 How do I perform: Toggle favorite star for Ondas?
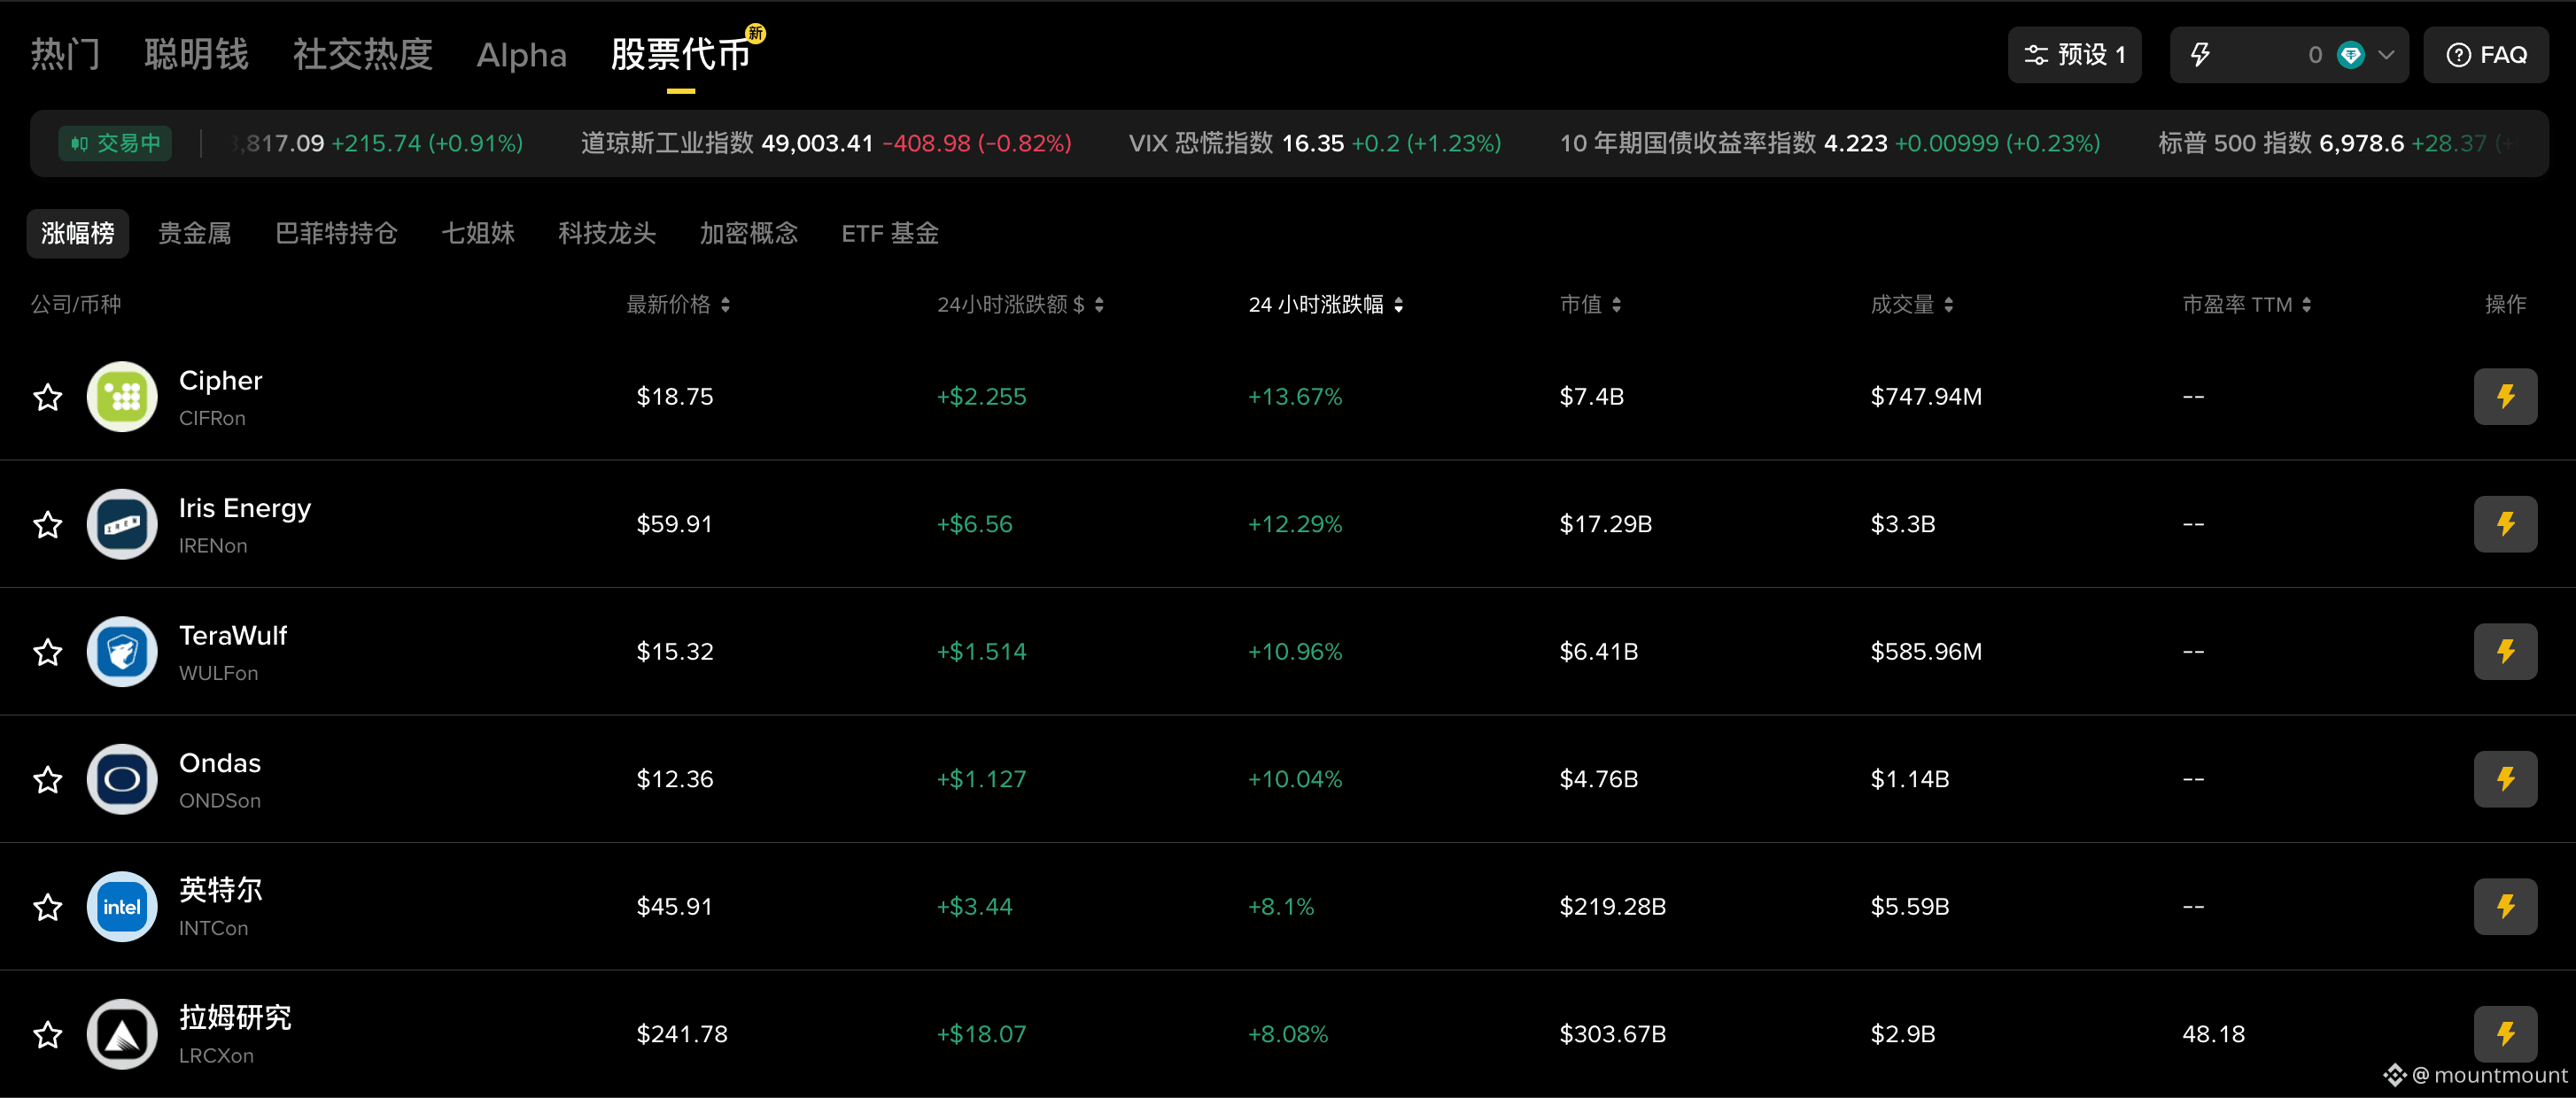click(48, 779)
